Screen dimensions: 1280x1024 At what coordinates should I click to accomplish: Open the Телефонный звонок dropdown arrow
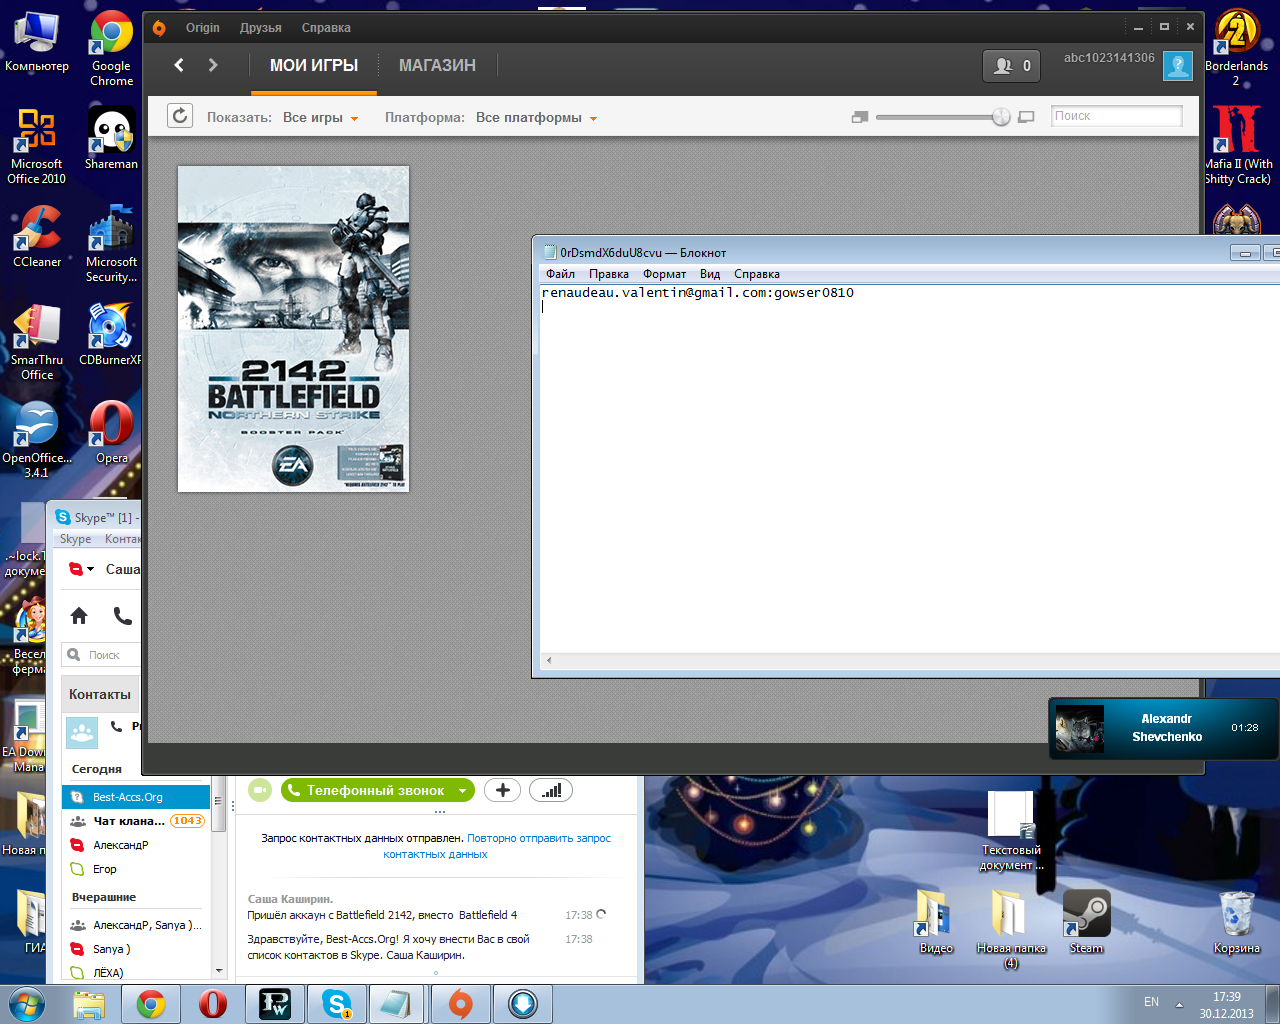[x=462, y=791]
